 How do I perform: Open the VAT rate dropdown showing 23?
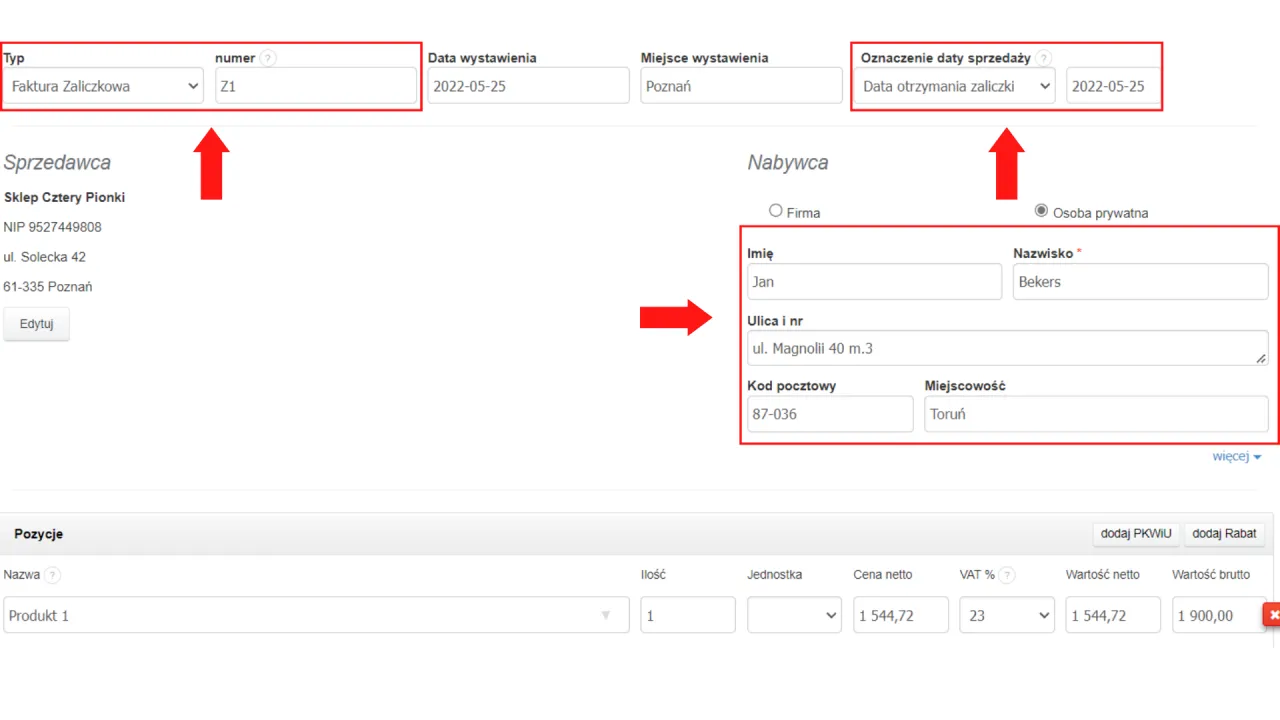[x=1006, y=616]
